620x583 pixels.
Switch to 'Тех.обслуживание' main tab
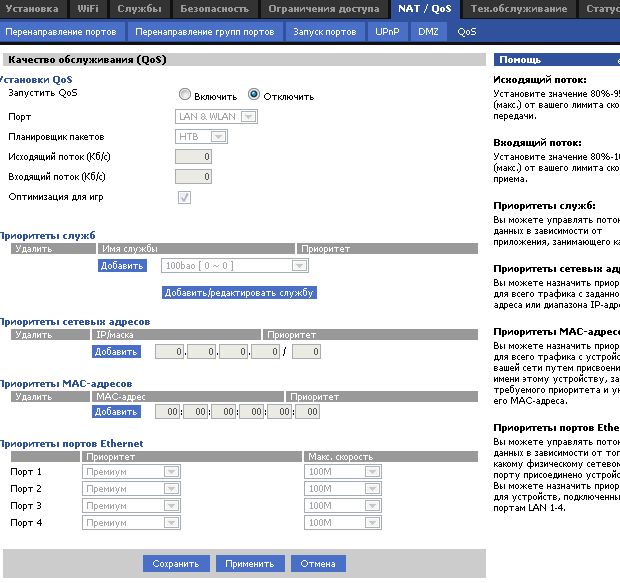coord(519,9)
